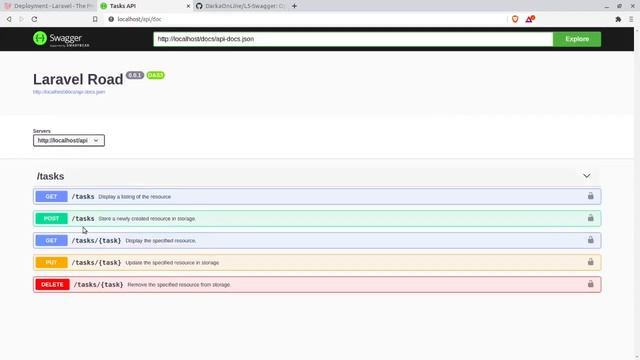Click the OAS3 badge
The height and width of the screenshot is (360, 640).
point(155,75)
